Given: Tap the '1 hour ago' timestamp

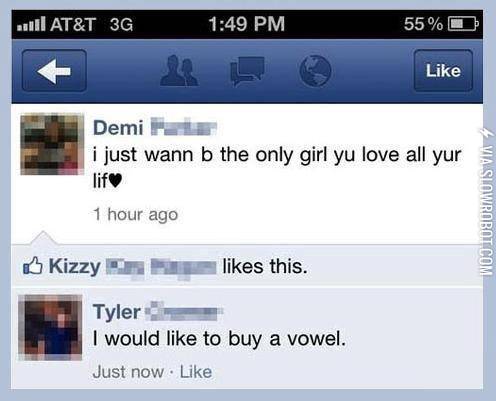Looking at the screenshot, I should click(x=135, y=214).
